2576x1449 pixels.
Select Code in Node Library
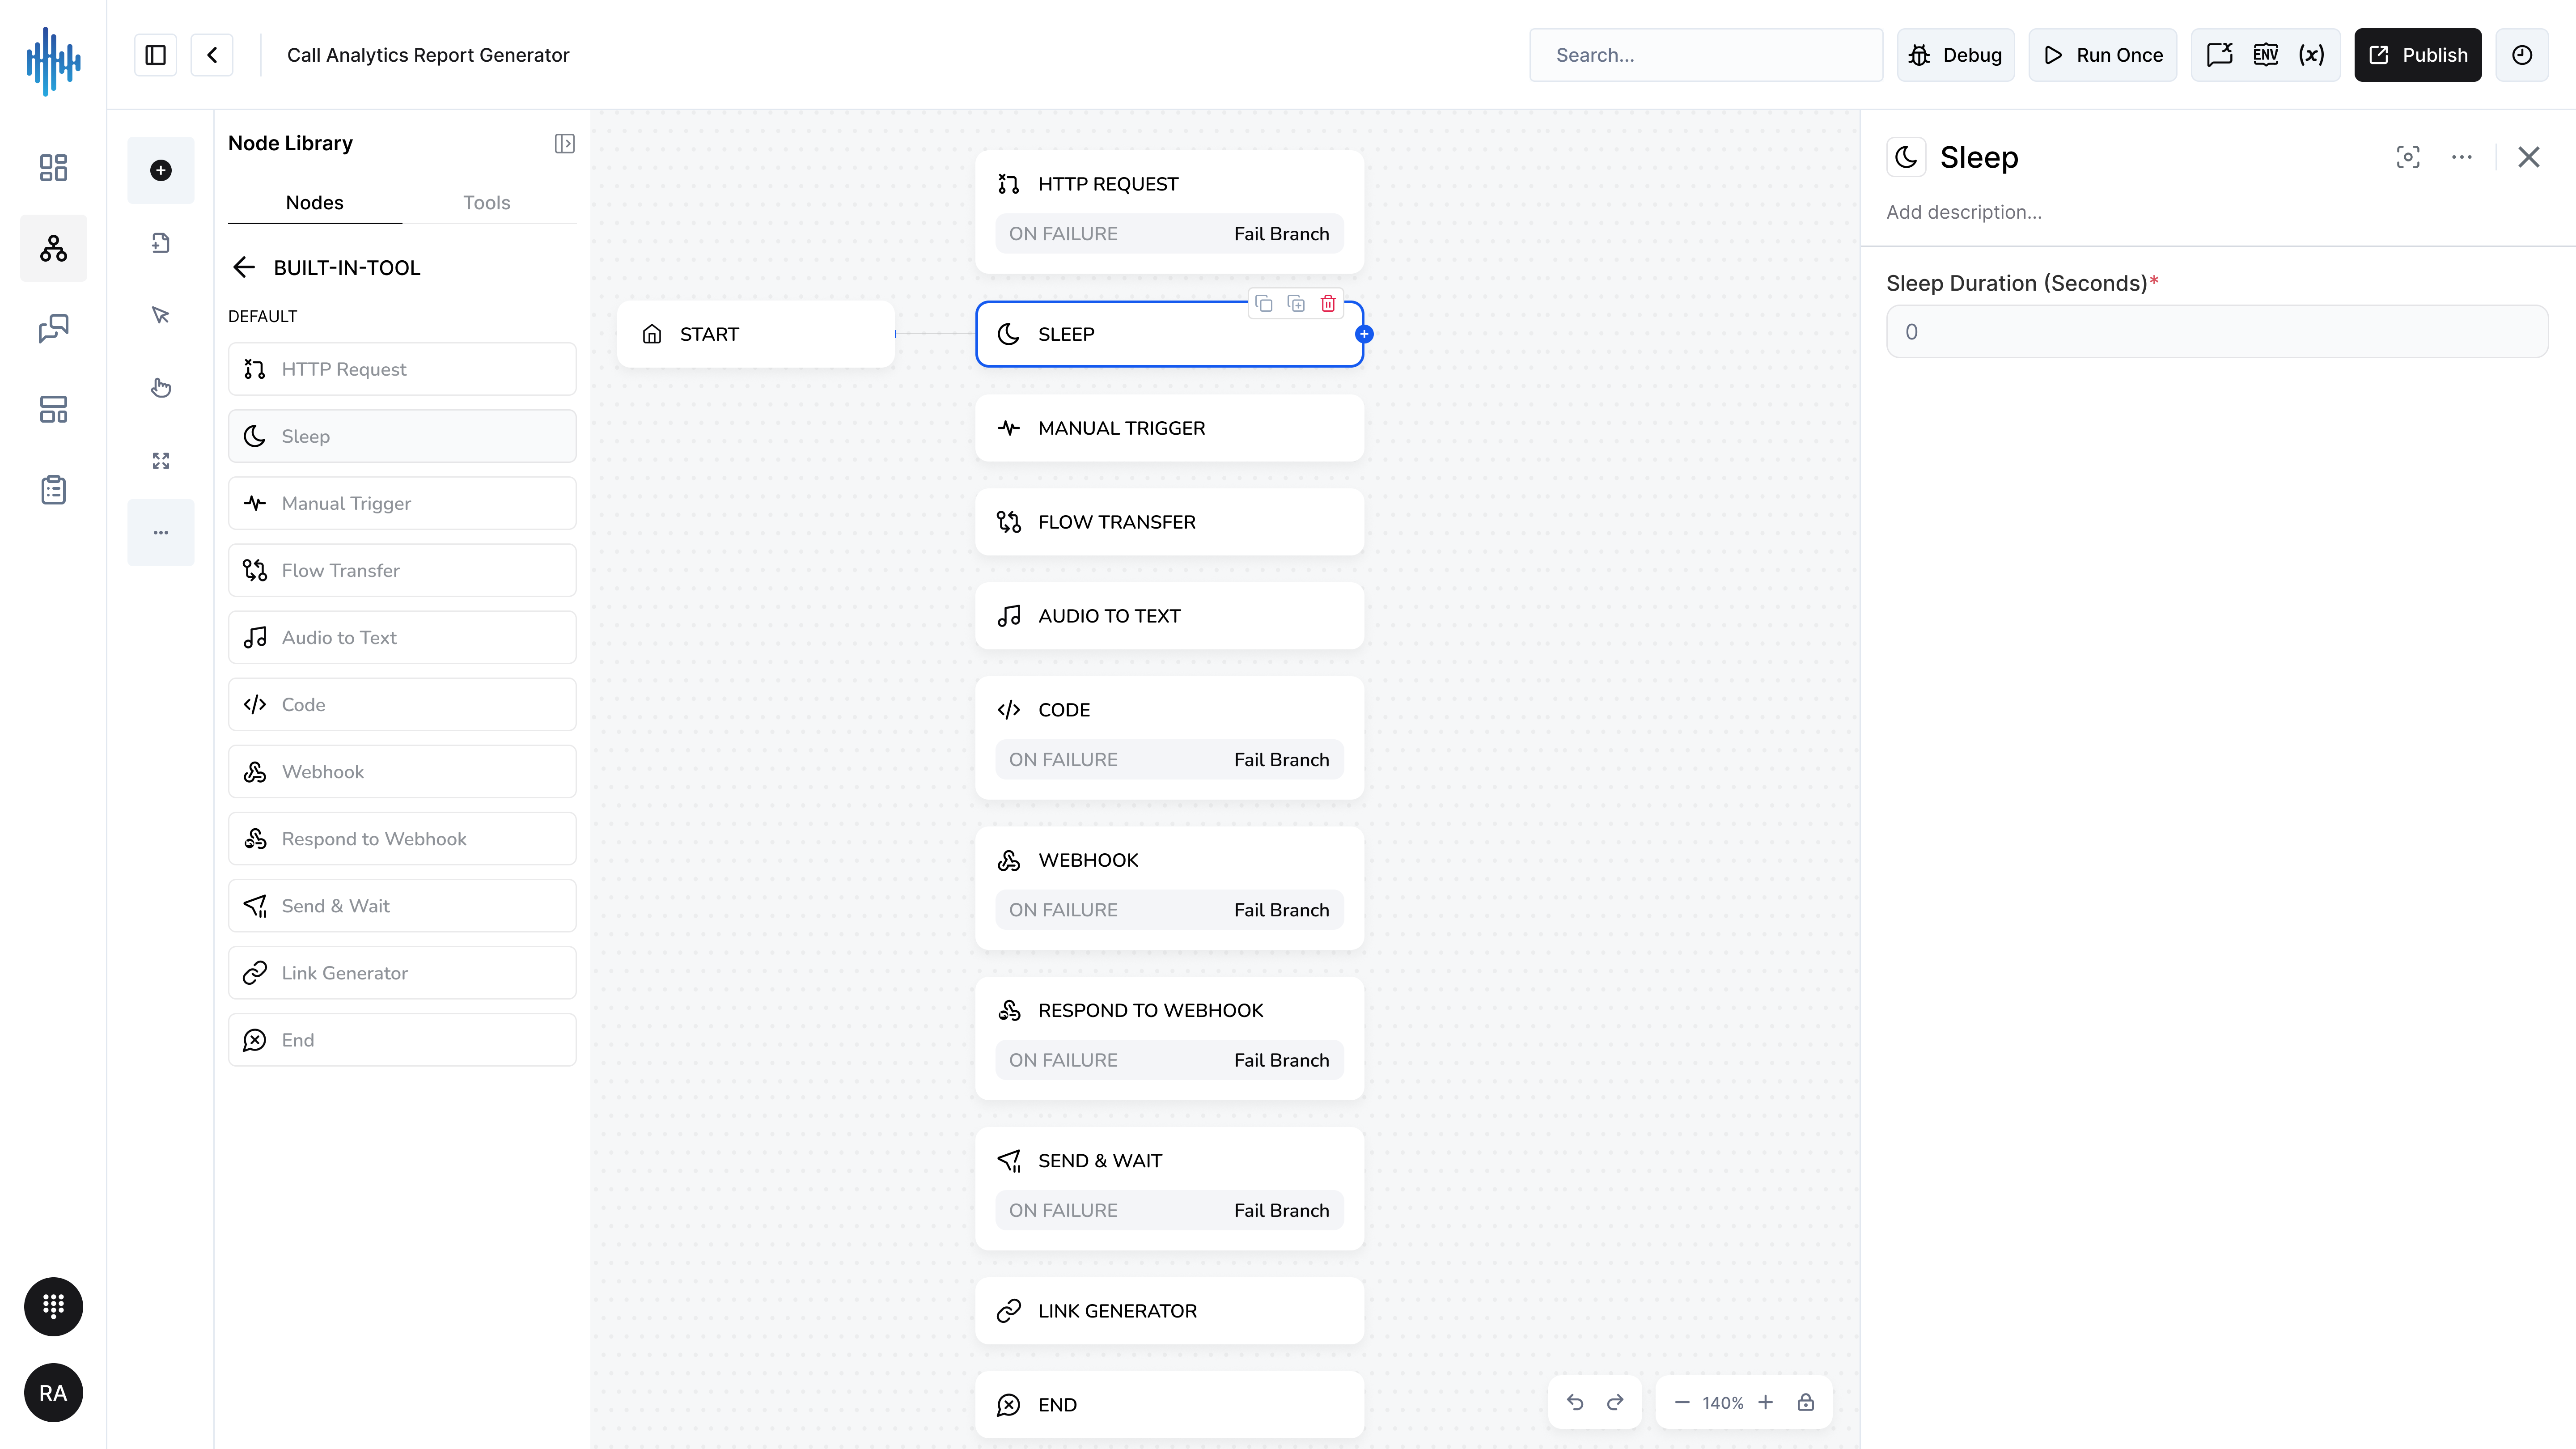point(402,704)
